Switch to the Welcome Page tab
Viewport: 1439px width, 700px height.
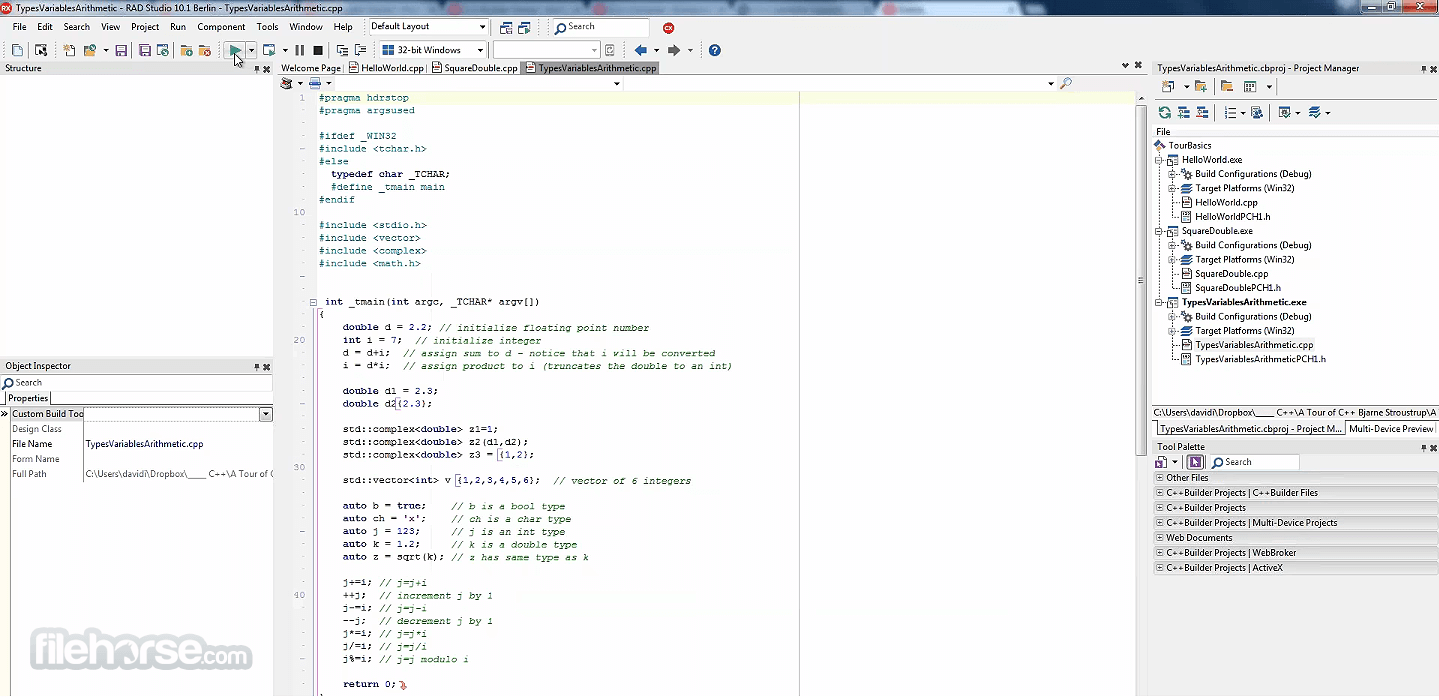pos(311,68)
